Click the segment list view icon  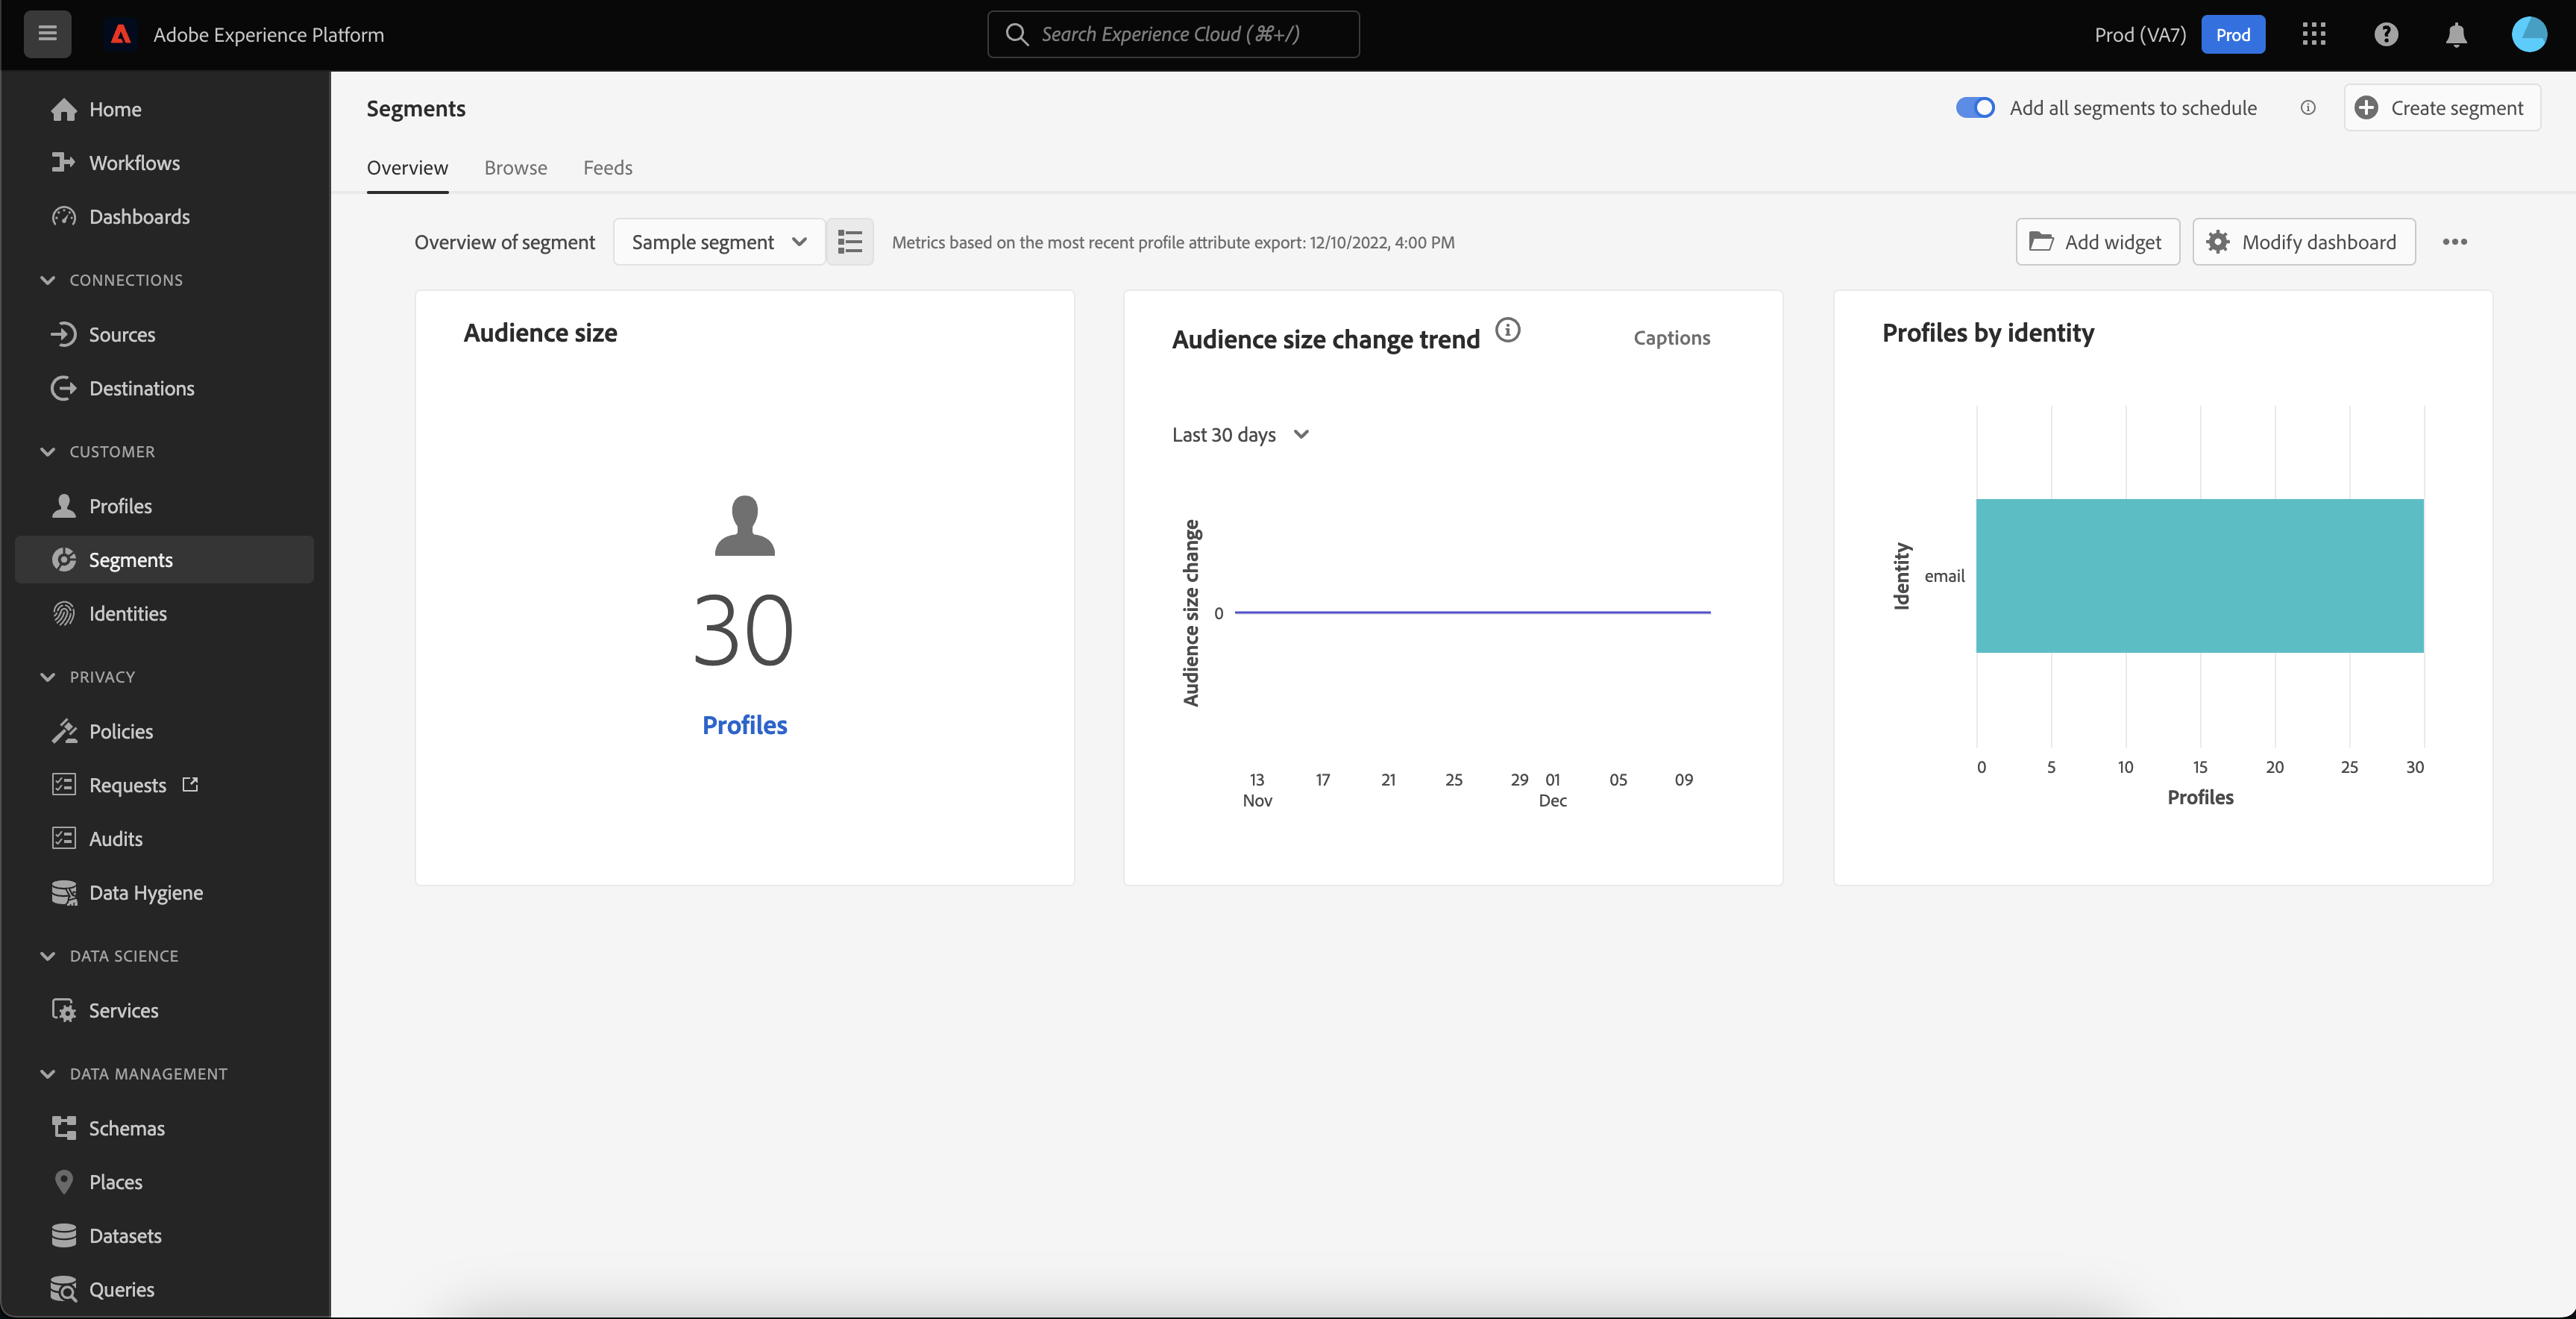(x=850, y=242)
